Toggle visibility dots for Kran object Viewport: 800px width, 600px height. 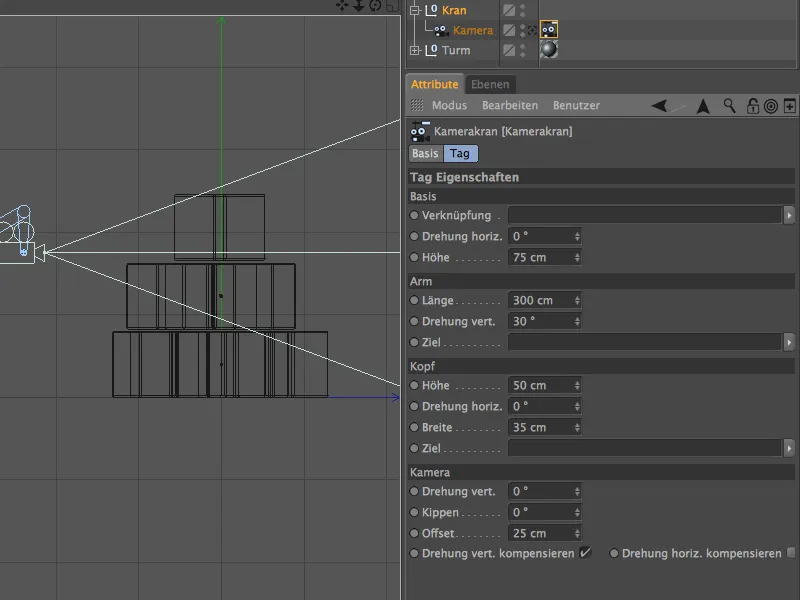coord(522,10)
